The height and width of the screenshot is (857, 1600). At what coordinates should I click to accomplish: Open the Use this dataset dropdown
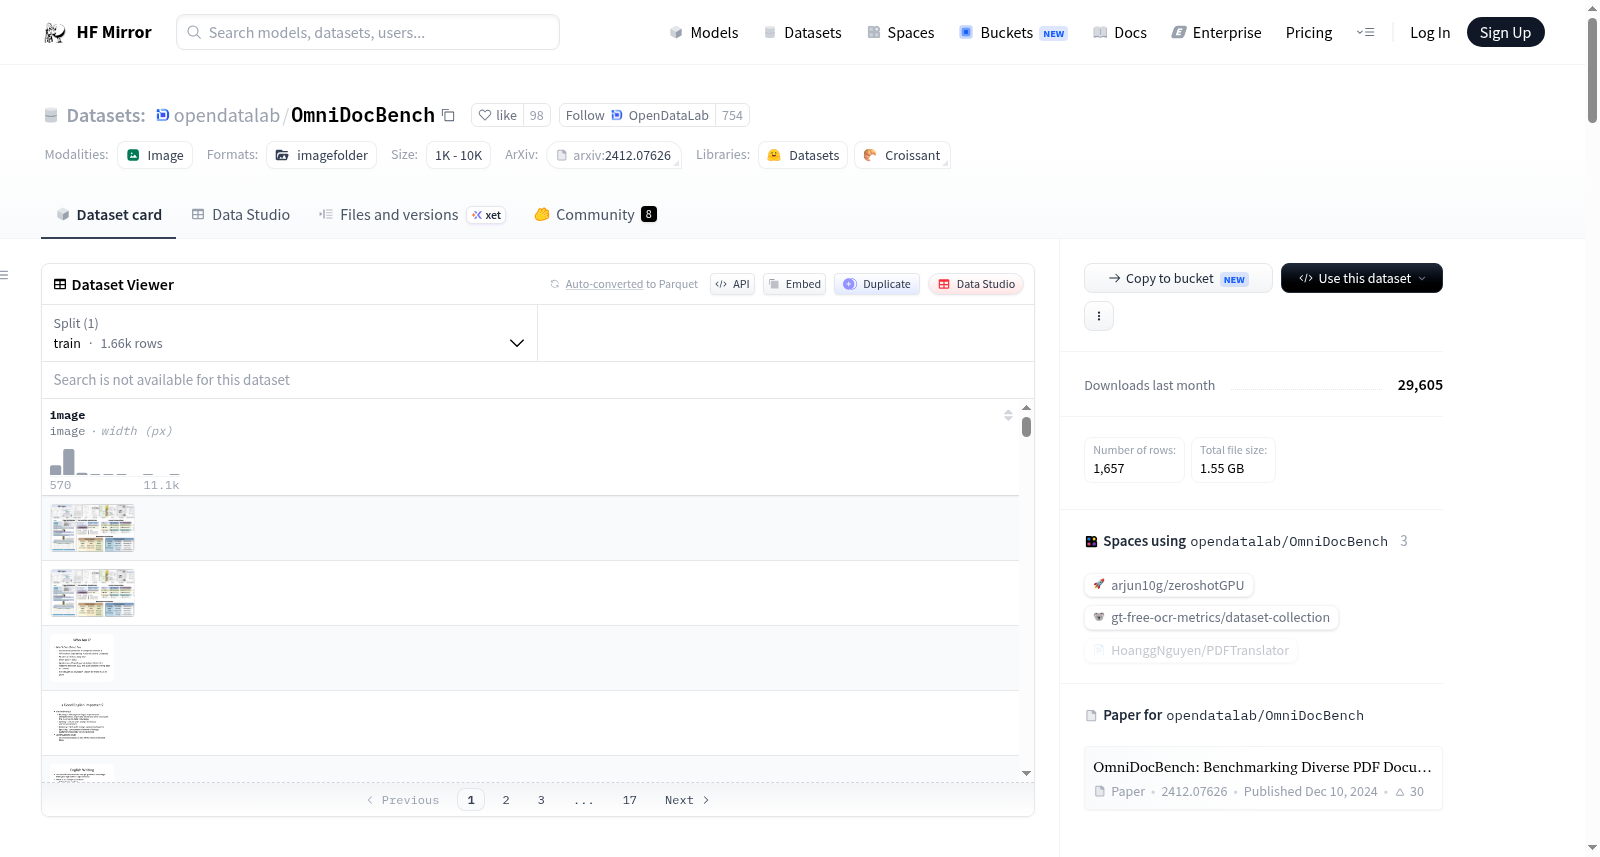[x=1362, y=278]
